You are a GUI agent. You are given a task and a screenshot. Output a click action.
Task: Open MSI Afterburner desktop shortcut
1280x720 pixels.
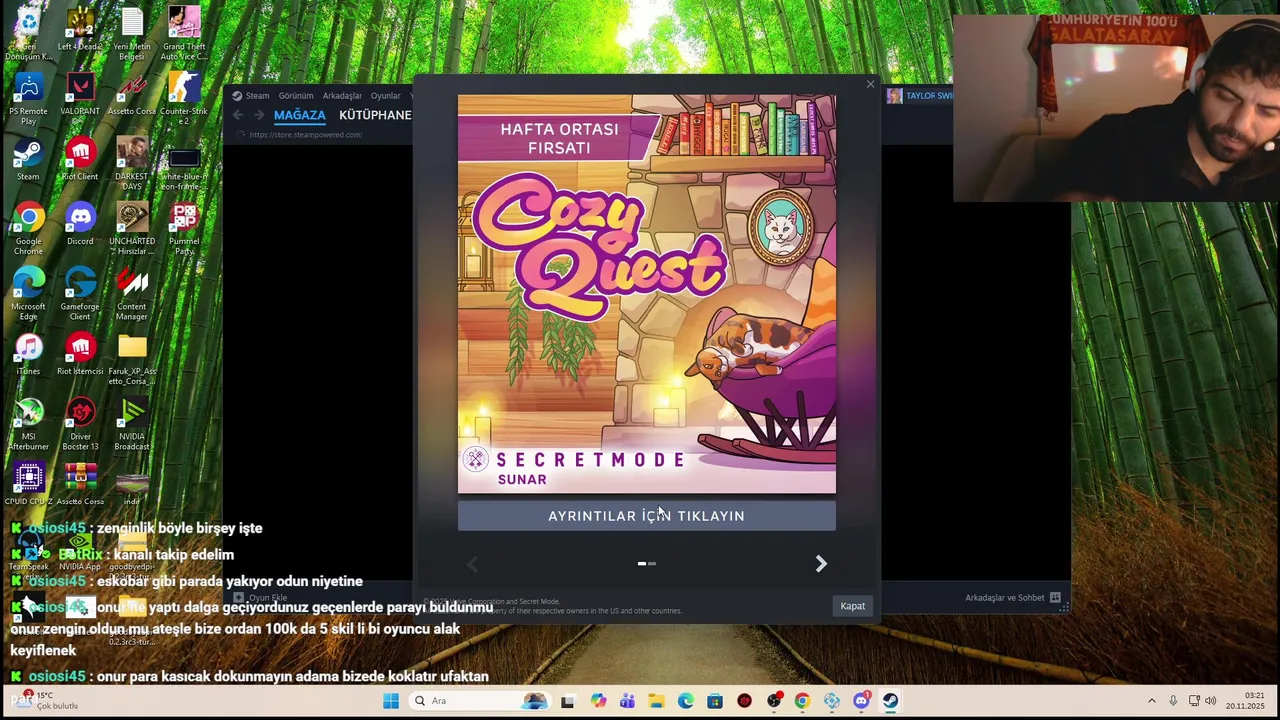tap(28, 424)
